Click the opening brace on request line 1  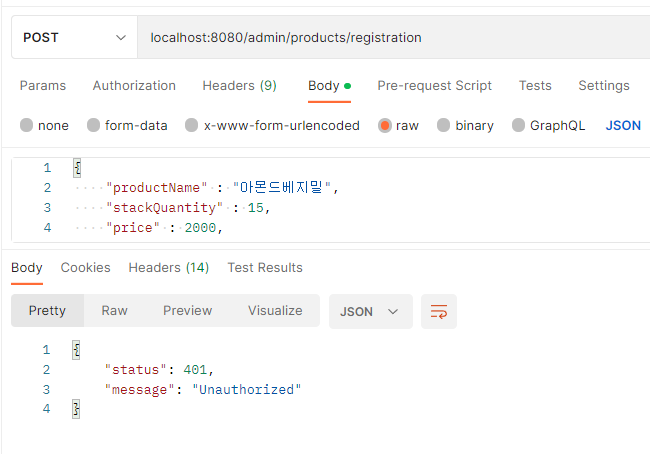(x=77, y=168)
